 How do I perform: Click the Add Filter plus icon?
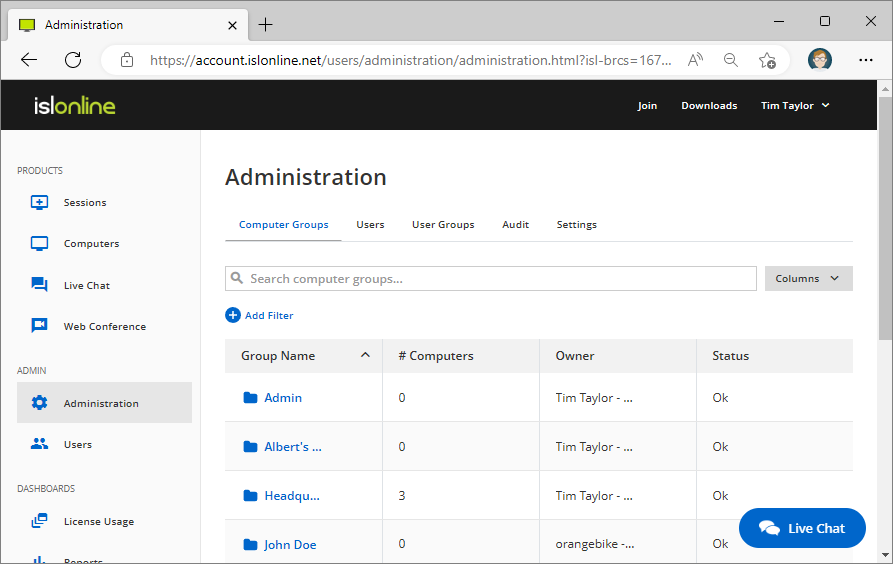click(233, 315)
